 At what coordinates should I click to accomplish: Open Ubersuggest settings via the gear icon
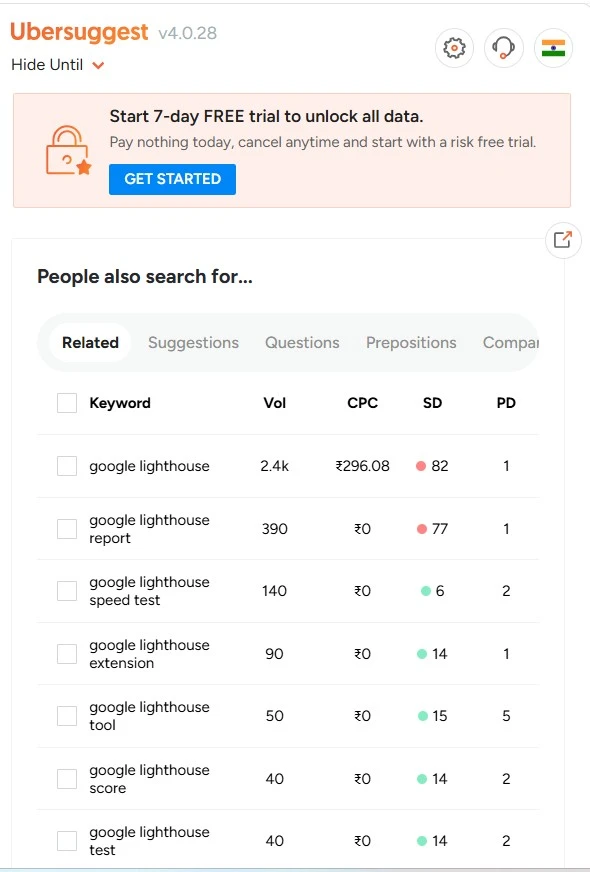click(x=454, y=48)
